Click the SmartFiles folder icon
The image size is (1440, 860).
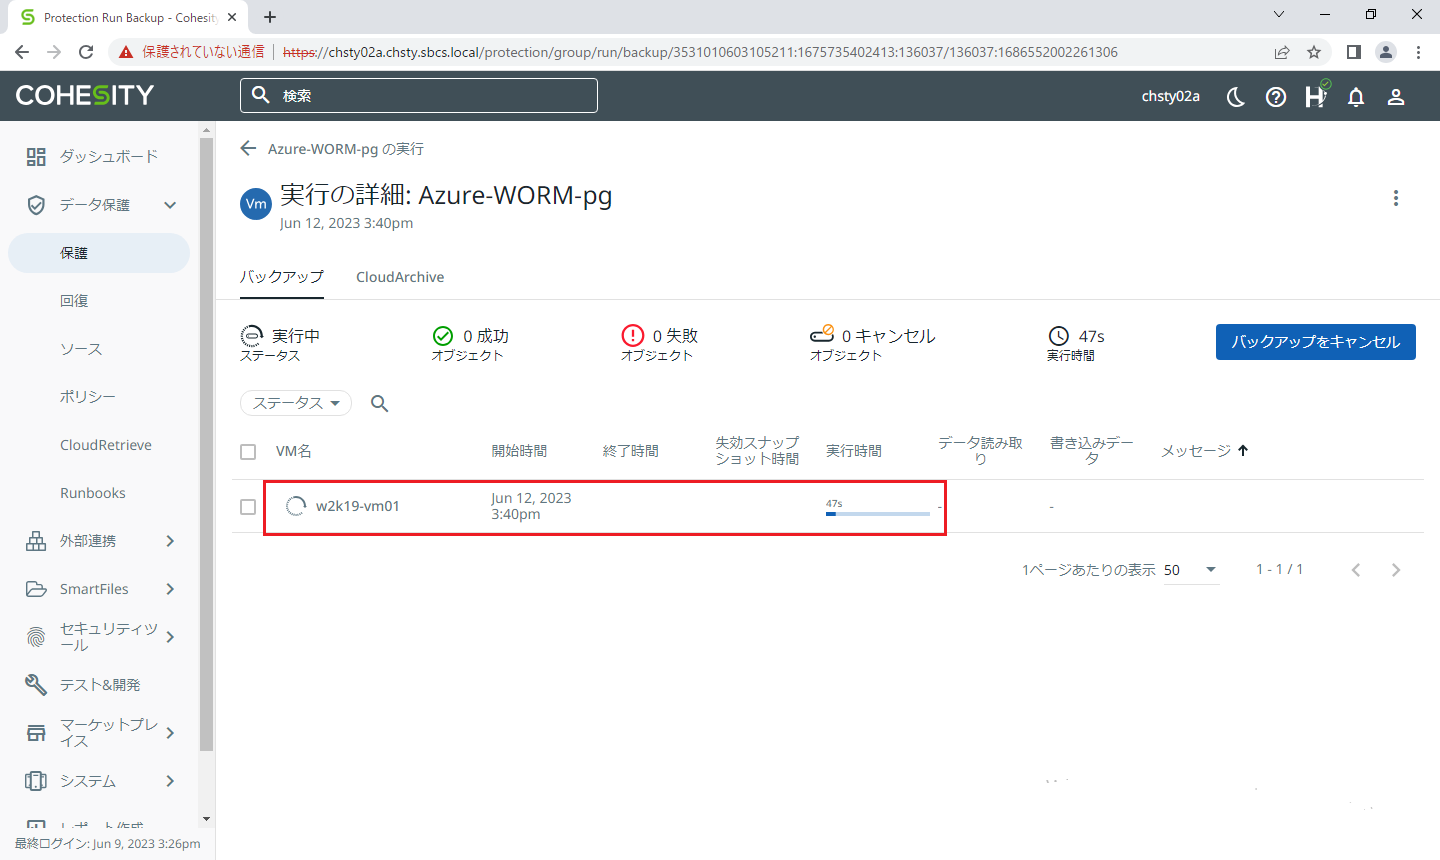coord(36,589)
